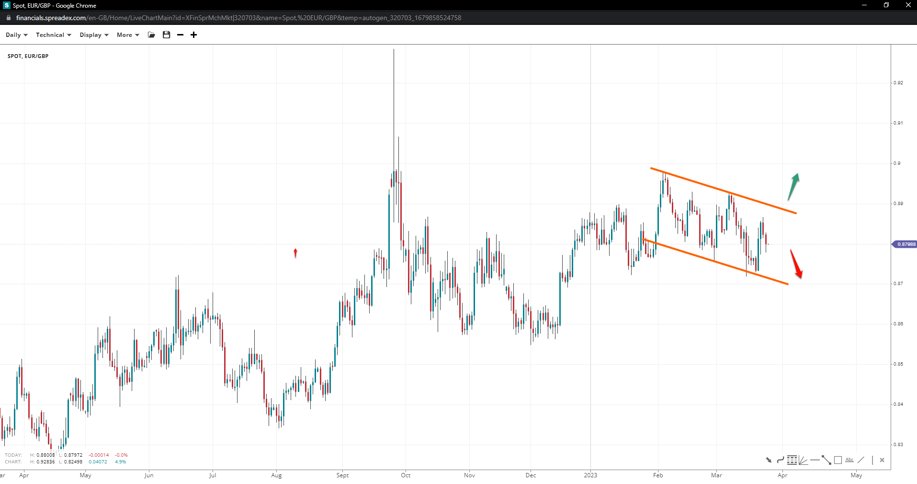Image resolution: width=917 pixels, height=484 pixels.
Task: Click the current price label on axis
Action: 905,244
